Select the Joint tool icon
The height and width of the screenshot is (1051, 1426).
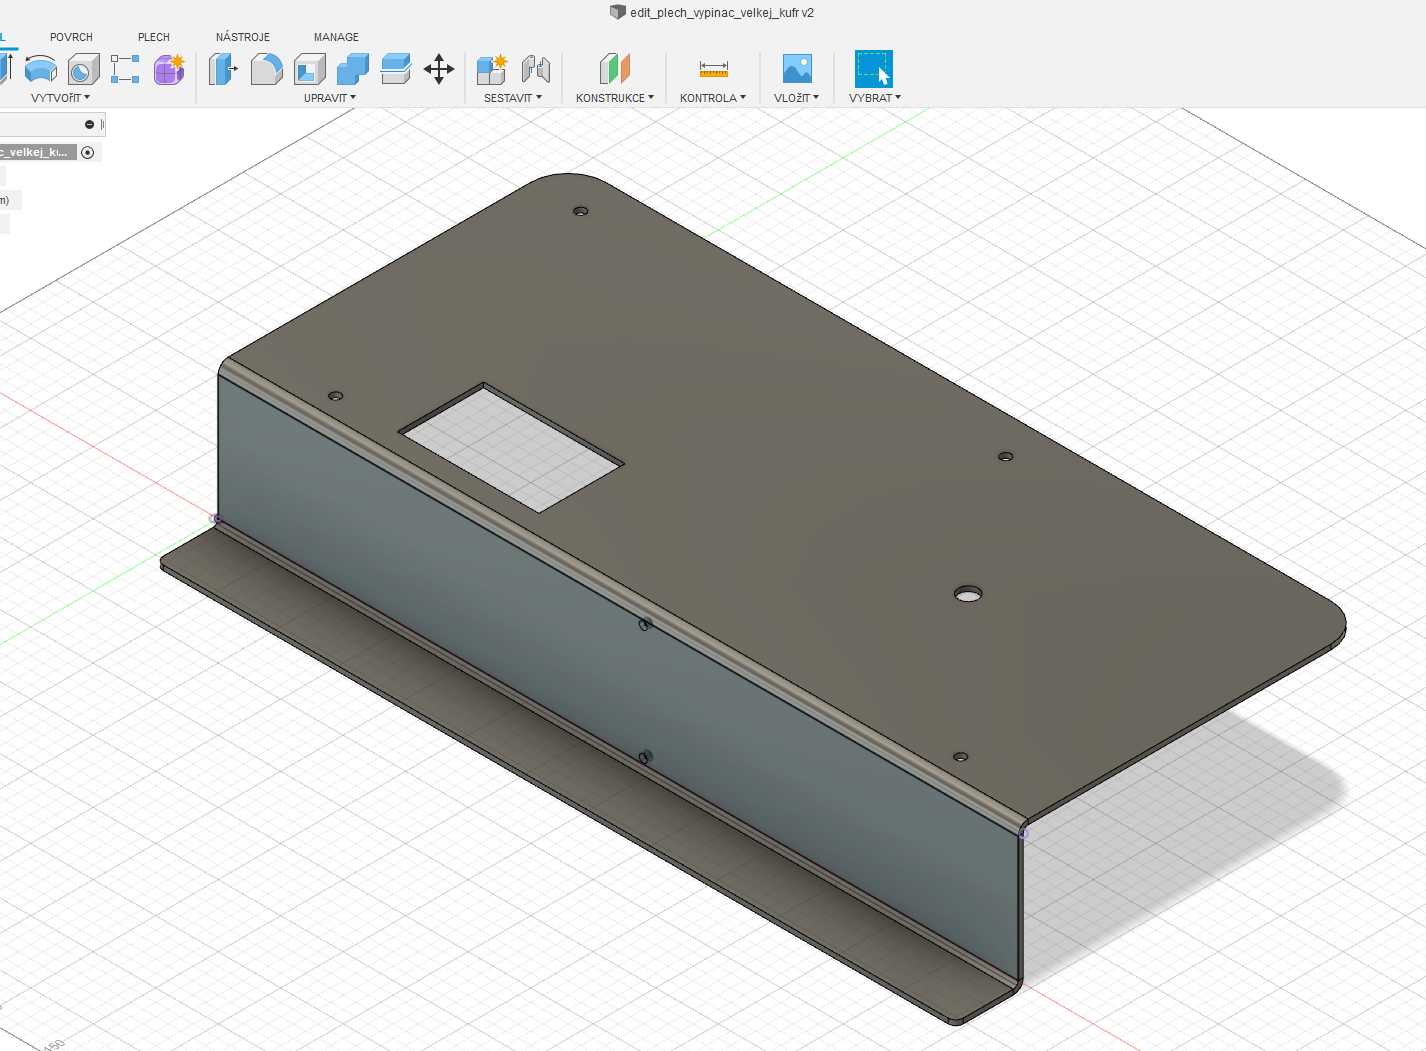(536, 69)
